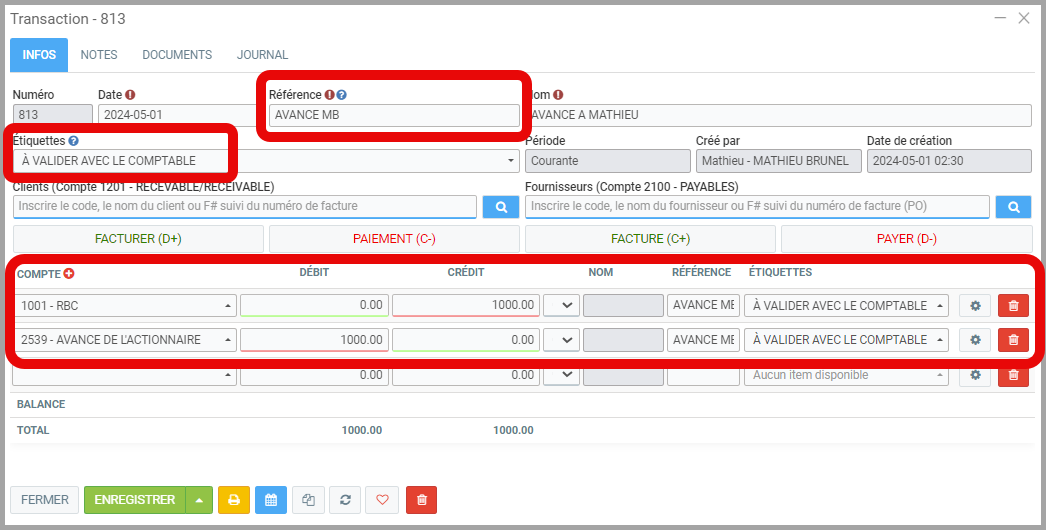Add an account line with the red plus

pos(69,273)
